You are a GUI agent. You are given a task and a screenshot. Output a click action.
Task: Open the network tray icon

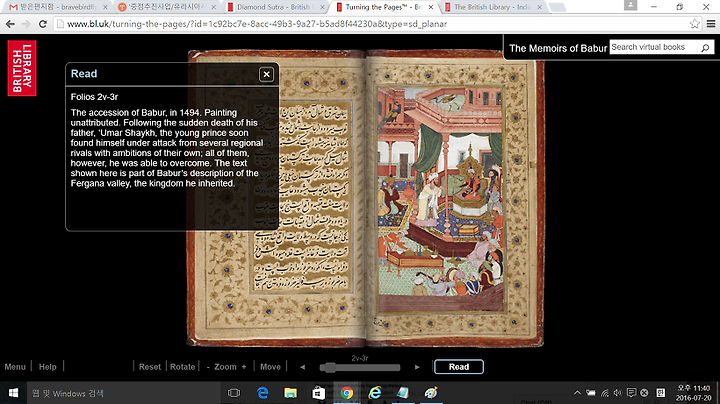click(605, 393)
